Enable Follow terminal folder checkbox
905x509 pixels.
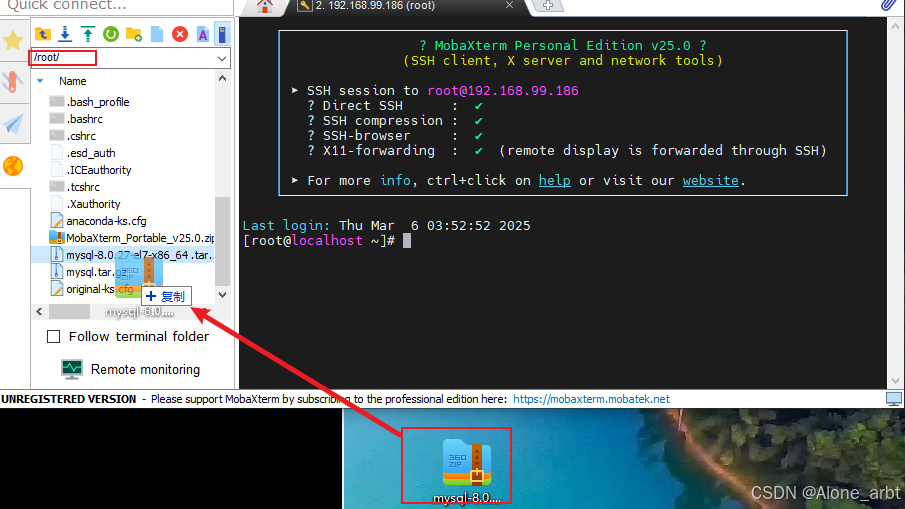click(53, 336)
